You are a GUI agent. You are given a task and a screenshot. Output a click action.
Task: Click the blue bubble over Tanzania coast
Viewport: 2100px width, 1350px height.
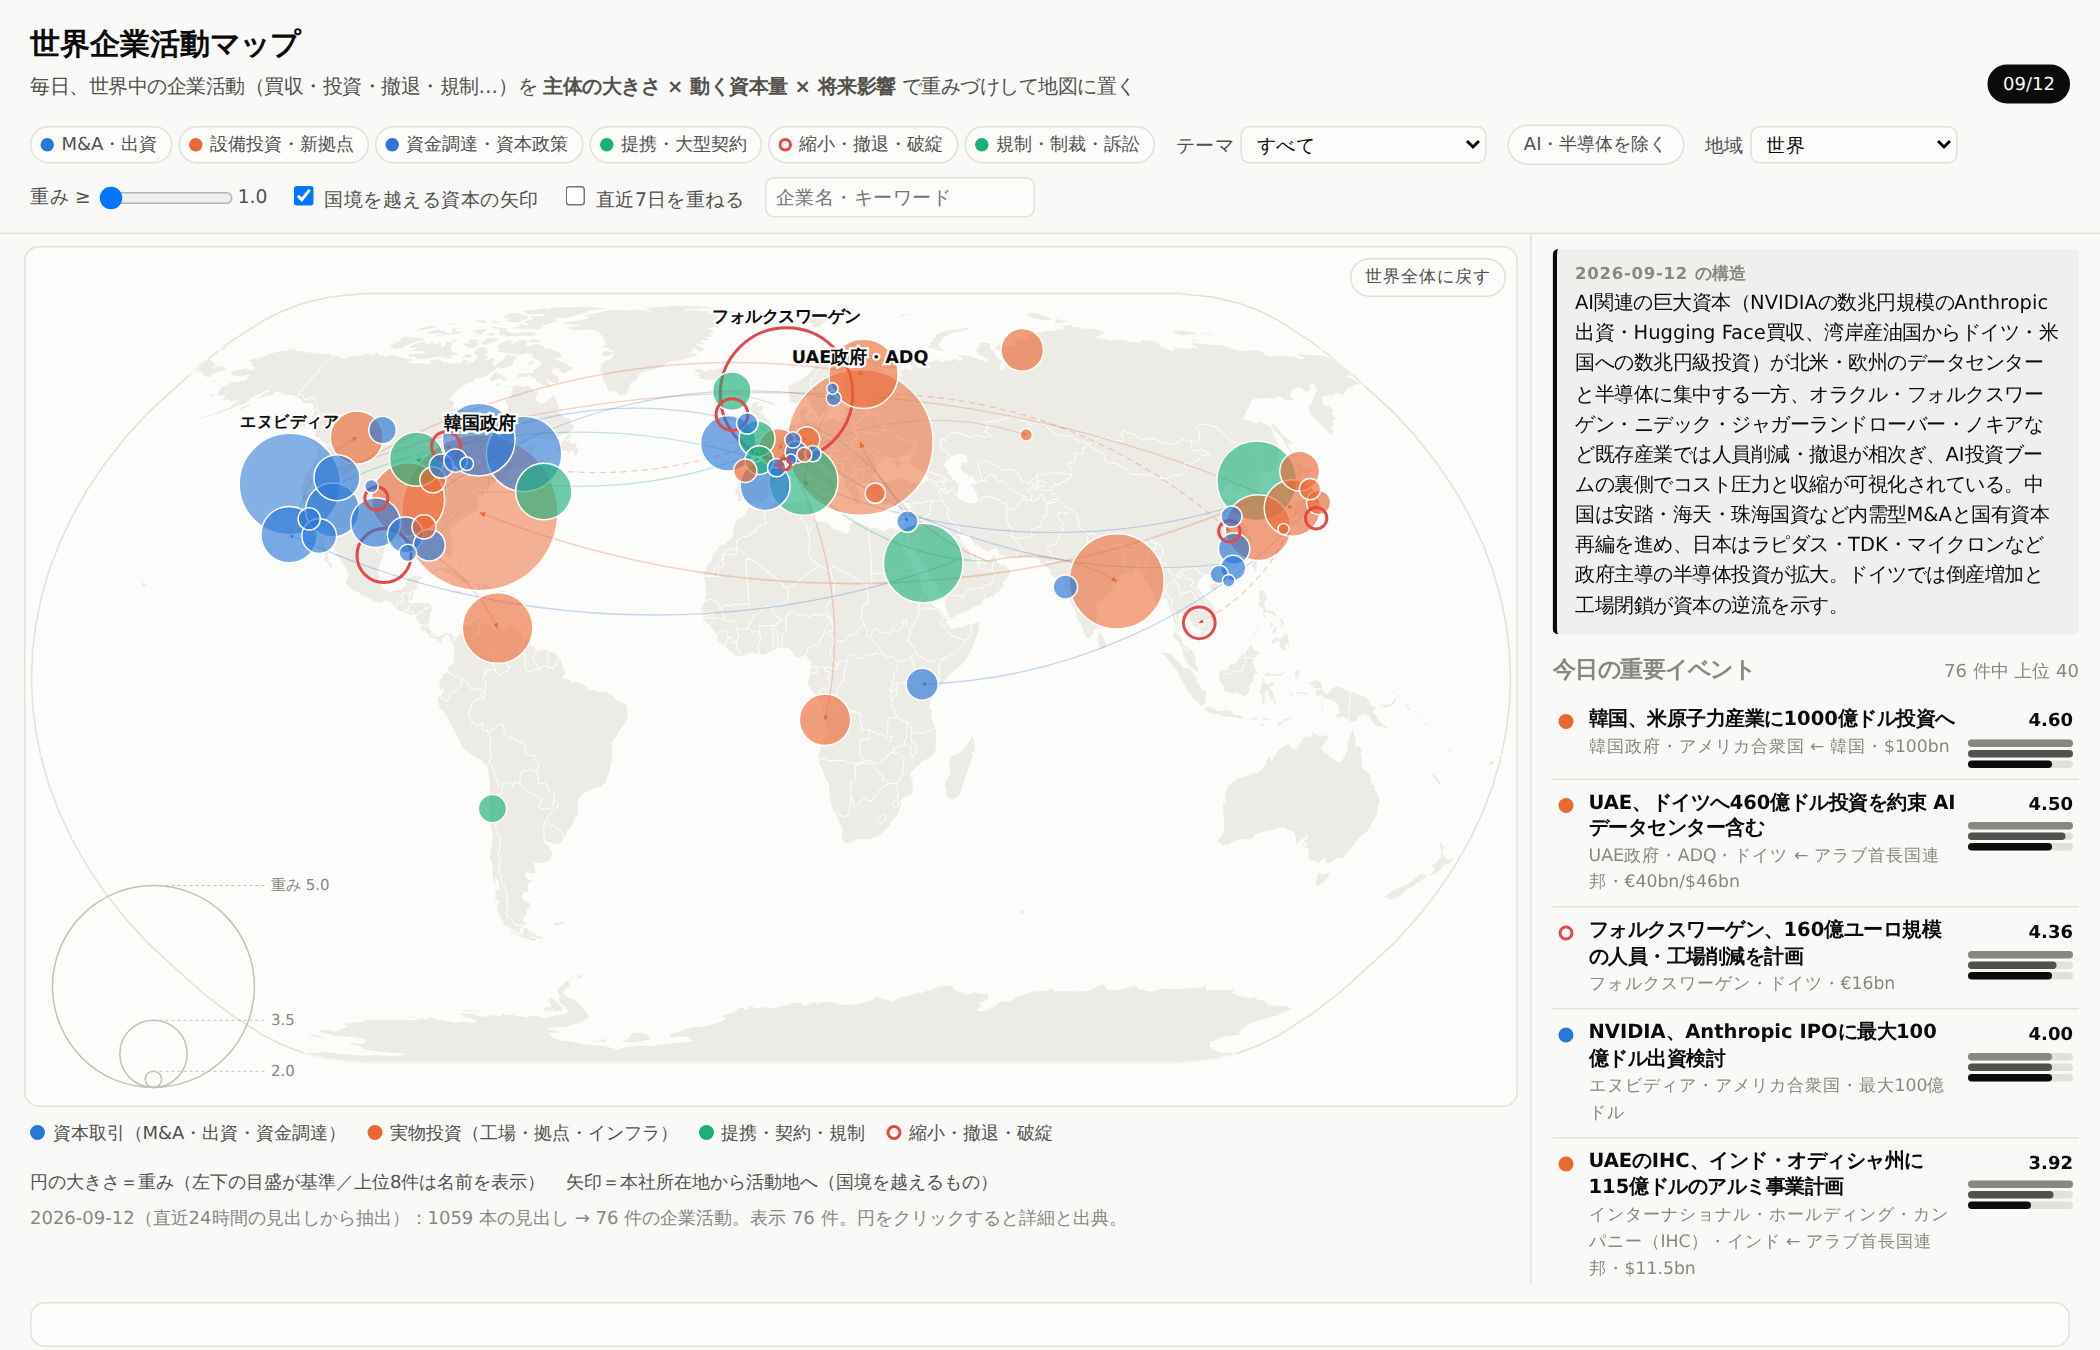pos(922,684)
